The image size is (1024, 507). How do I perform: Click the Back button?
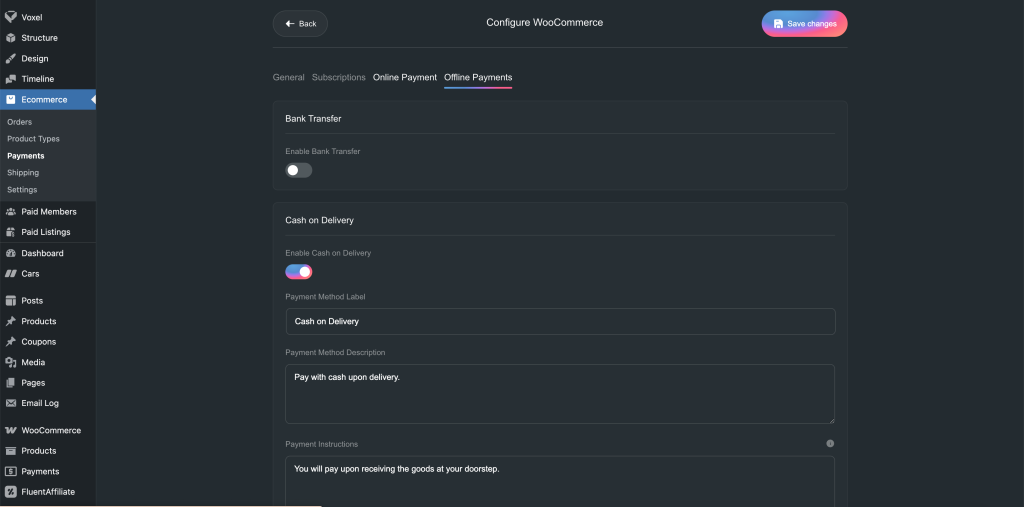(x=300, y=23)
